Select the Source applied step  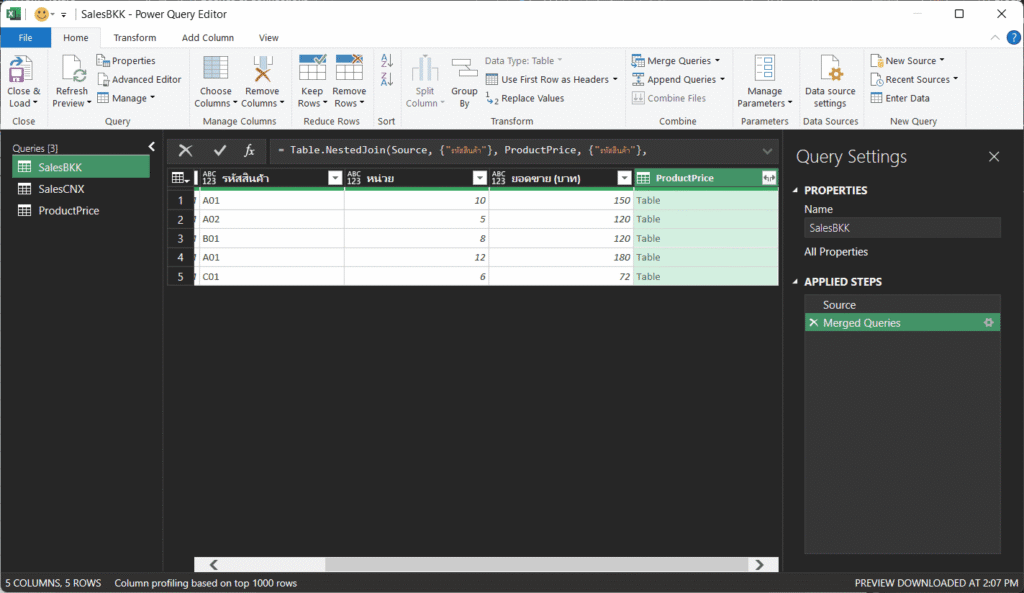pos(902,305)
